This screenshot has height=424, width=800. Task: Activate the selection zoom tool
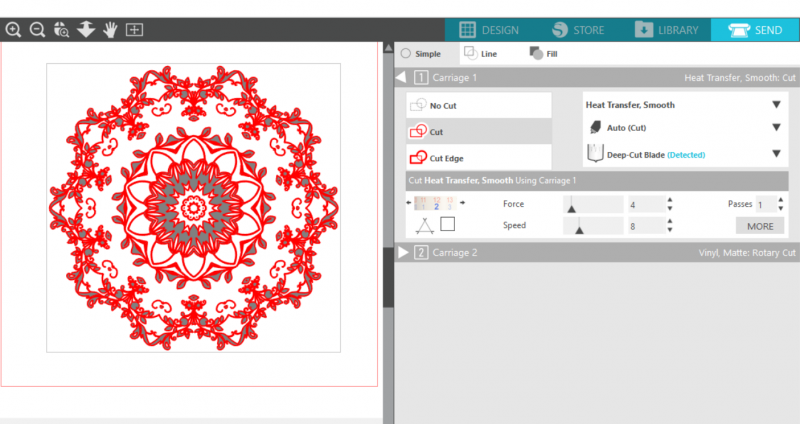point(61,30)
